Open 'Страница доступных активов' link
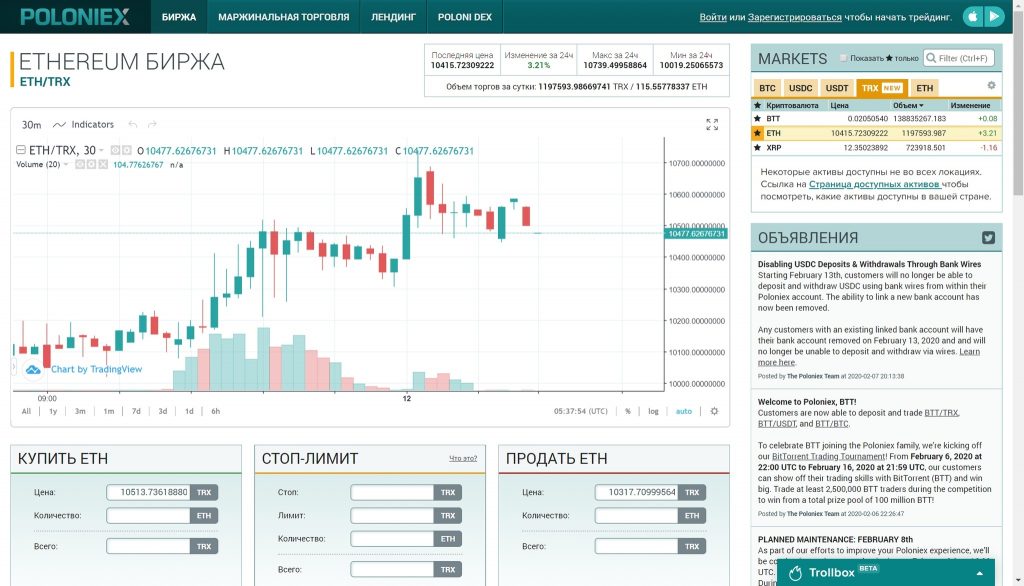 point(874,184)
